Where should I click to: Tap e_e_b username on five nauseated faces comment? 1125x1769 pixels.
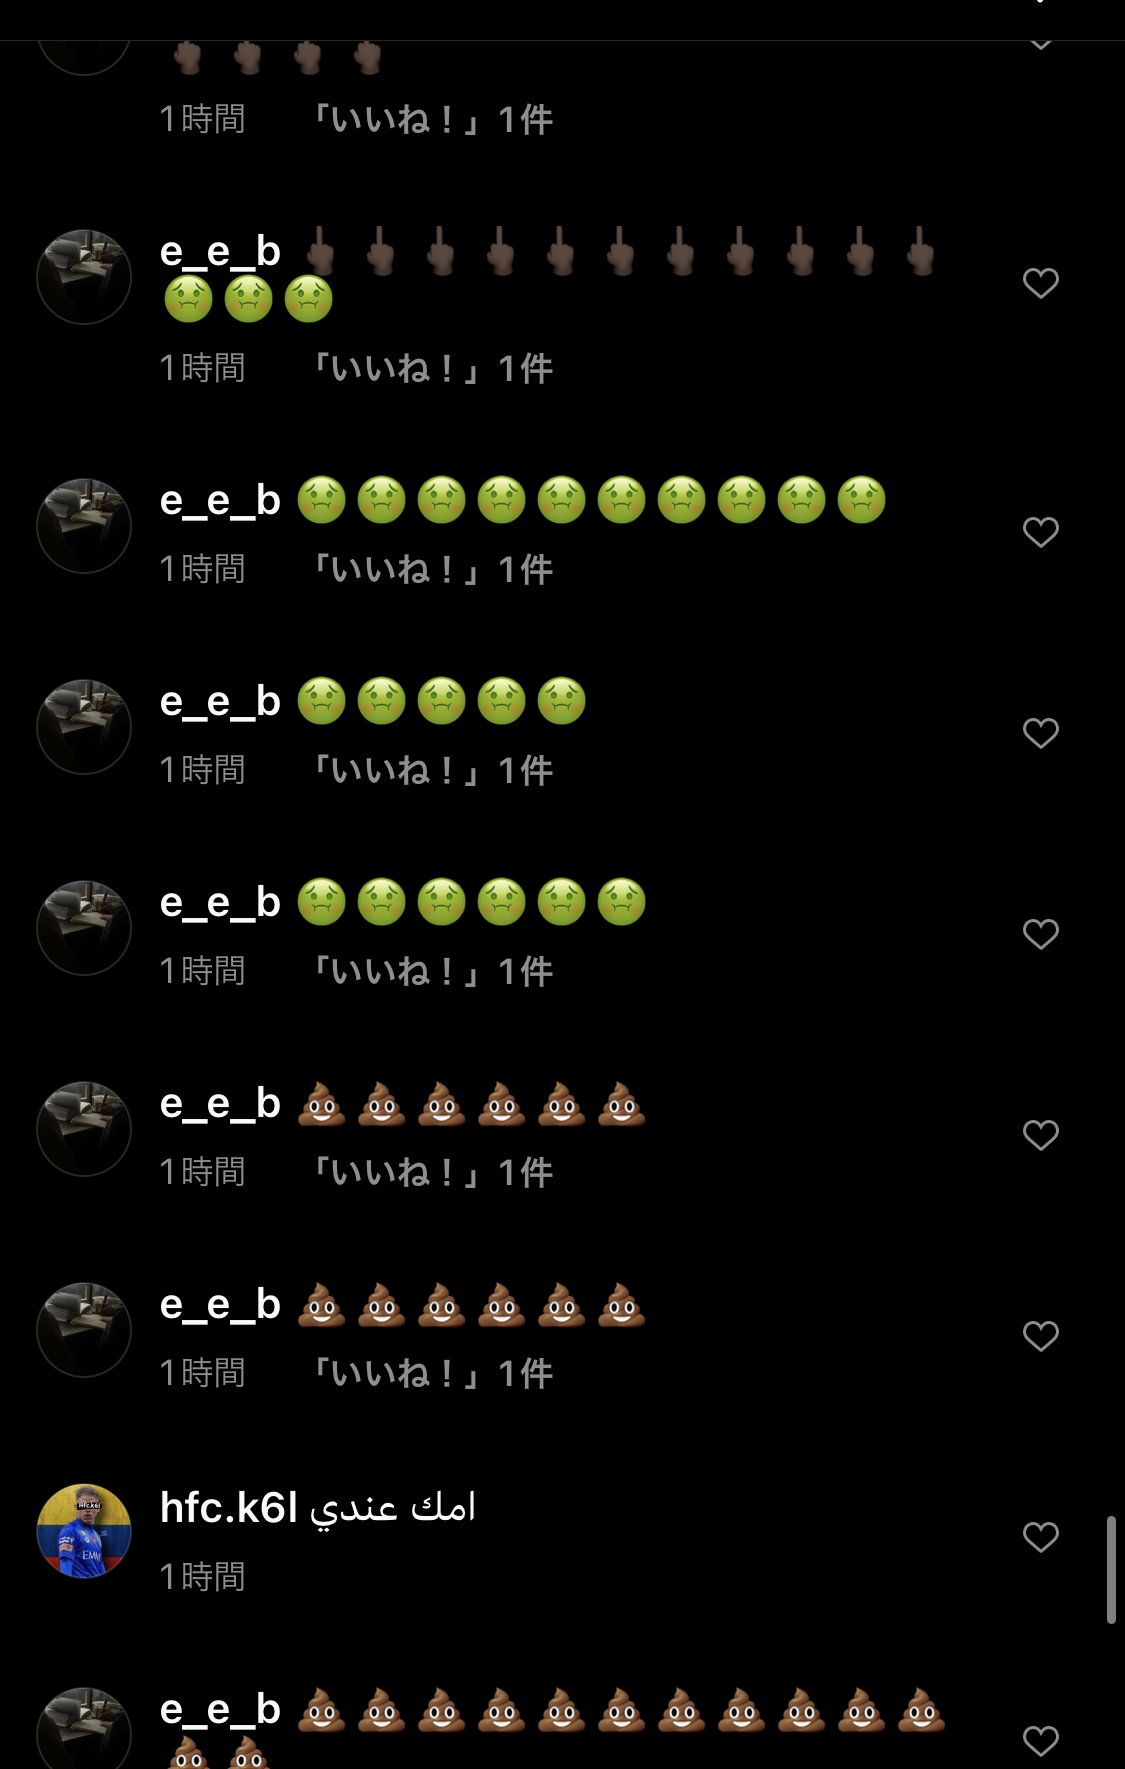220,702
